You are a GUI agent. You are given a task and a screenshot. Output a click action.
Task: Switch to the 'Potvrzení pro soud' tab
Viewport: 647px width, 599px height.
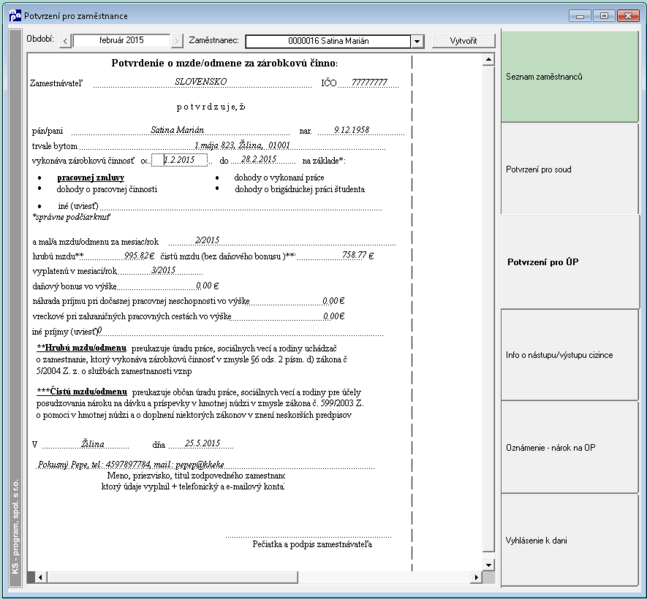tap(569, 170)
